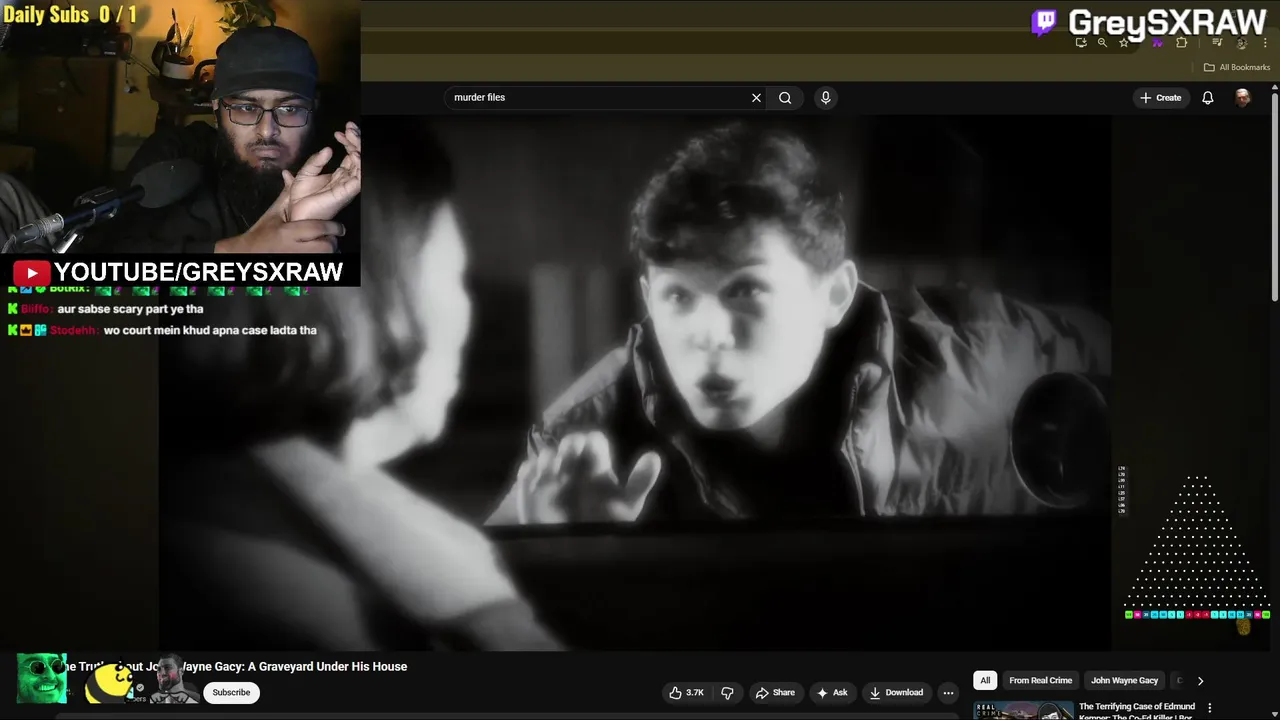Viewport: 1280px width, 720px height.
Task: Open the All Bookmarks folder
Action: pyautogui.click(x=1237, y=67)
